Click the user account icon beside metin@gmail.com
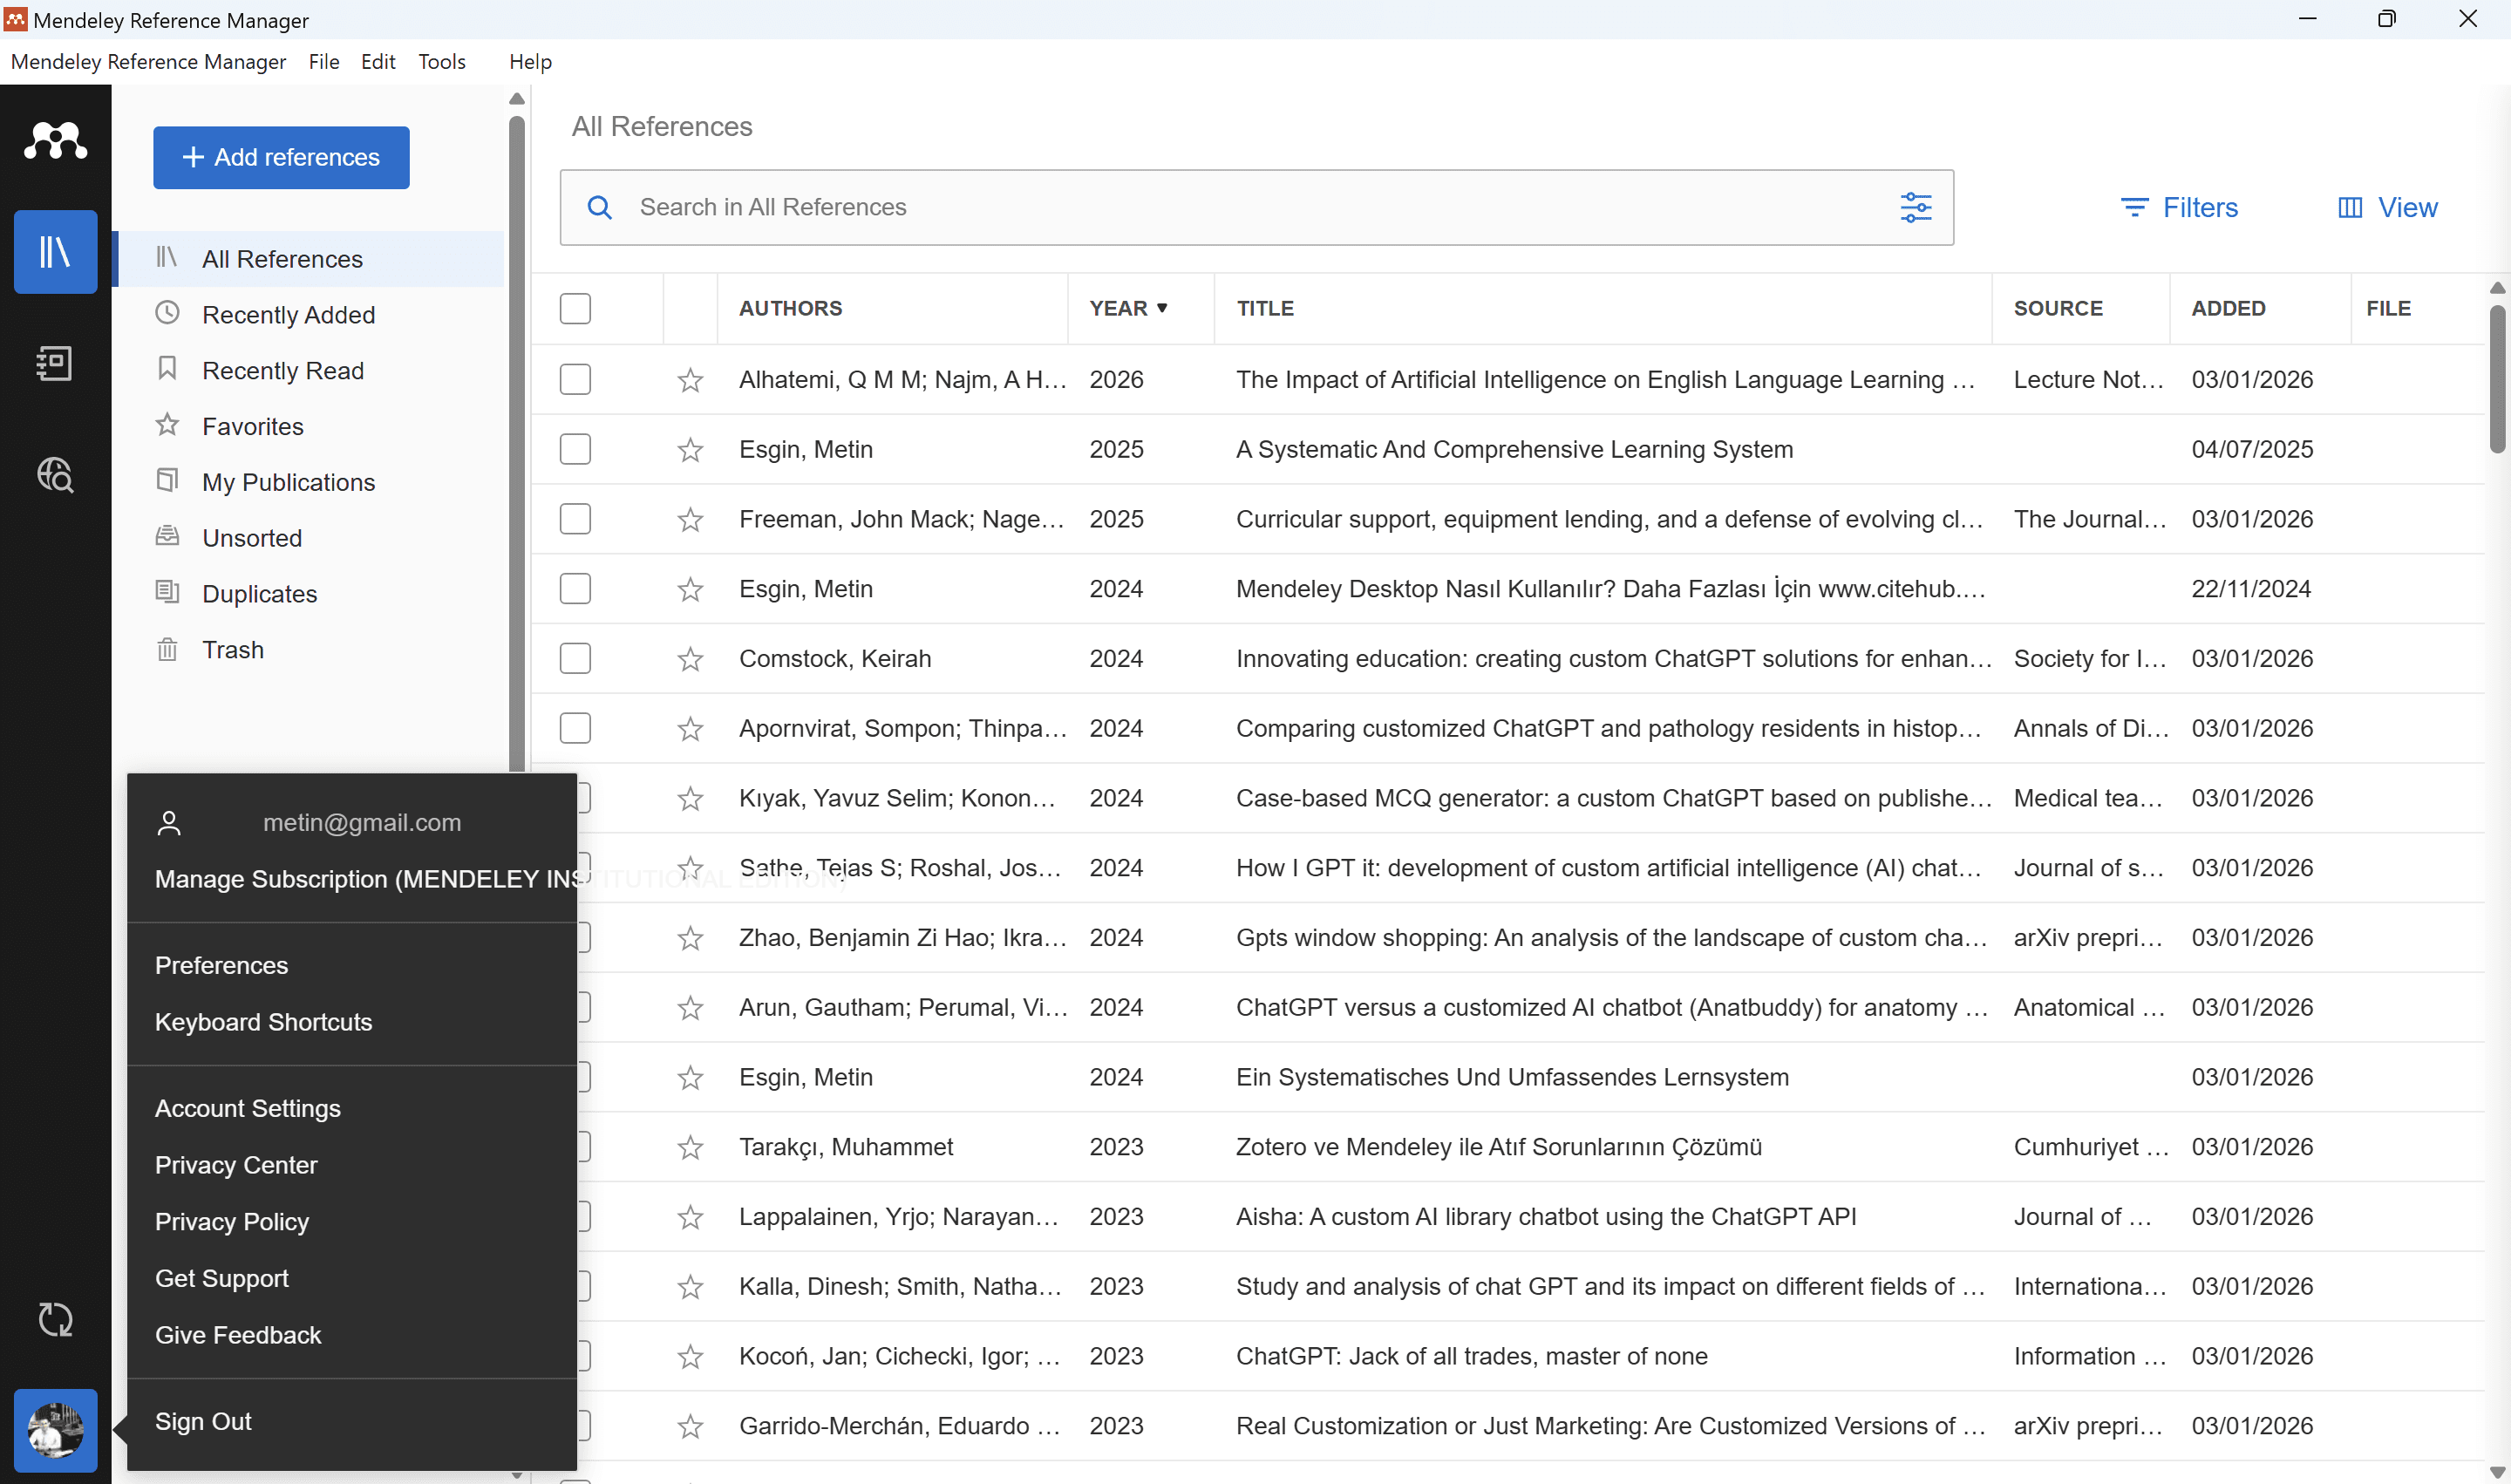The image size is (2511, 1484). pos(169,823)
